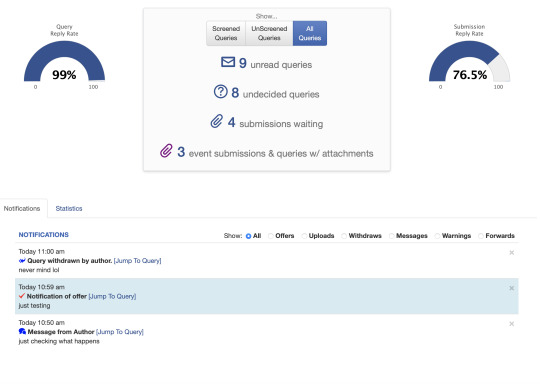540x384 pixels.
Task: Select the Warnings filter radio button
Action: [x=437, y=236]
